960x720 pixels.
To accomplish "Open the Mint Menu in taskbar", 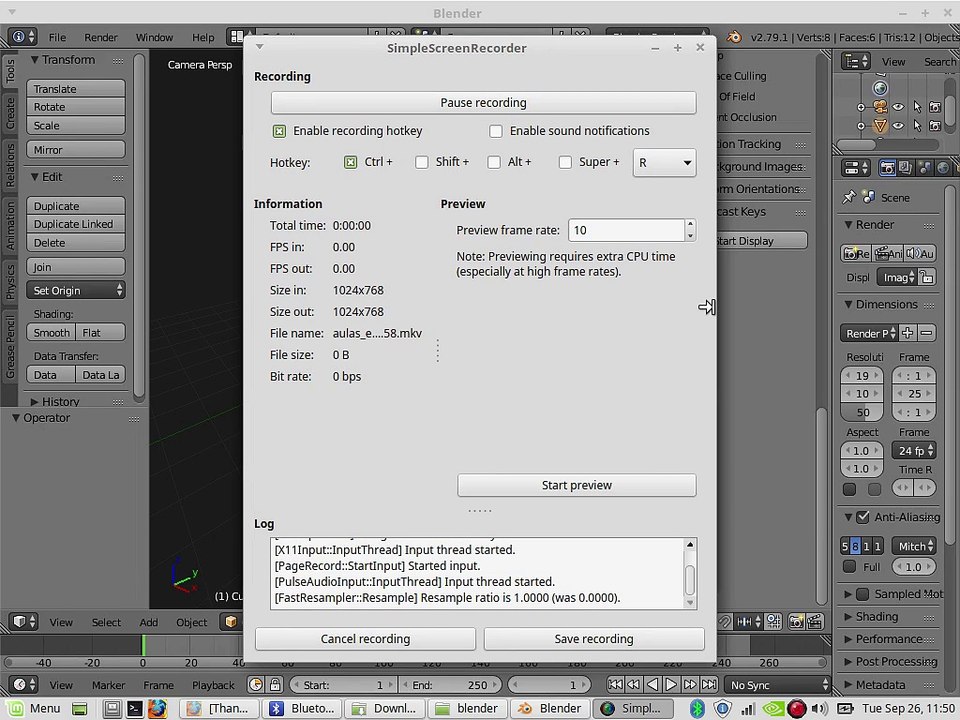I will [x=34, y=709].
